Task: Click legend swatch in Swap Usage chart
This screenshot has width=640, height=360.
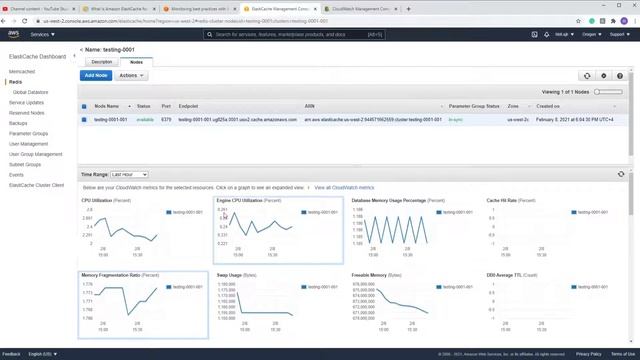Action: [304, 287]
